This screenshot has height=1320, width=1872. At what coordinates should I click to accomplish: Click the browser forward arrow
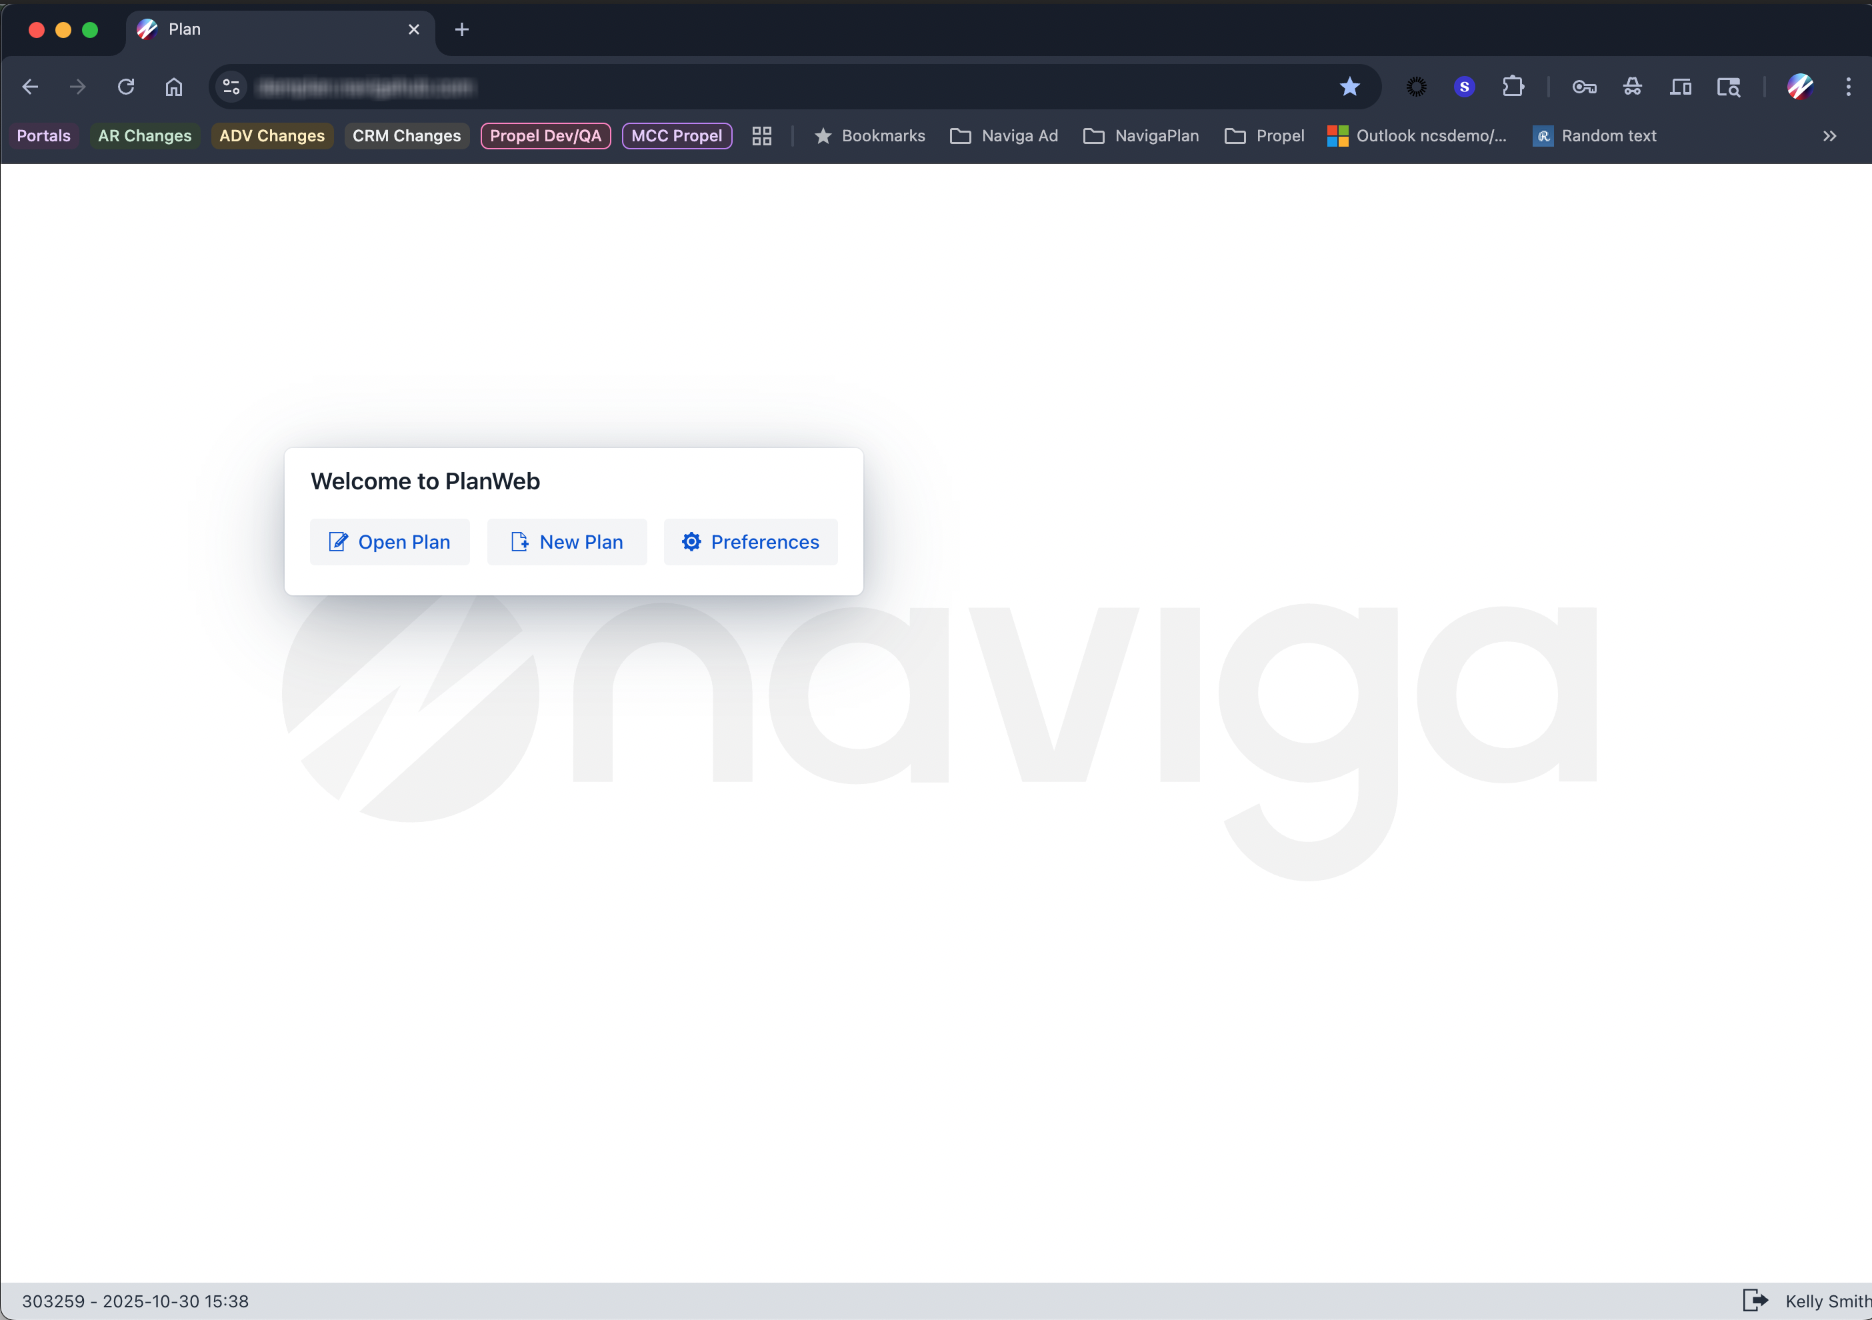click(78, 87)
